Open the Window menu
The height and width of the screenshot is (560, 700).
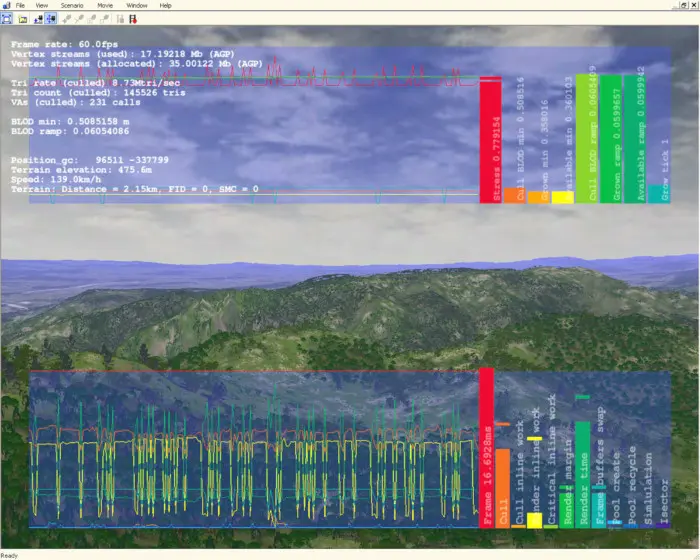point(137,5)
